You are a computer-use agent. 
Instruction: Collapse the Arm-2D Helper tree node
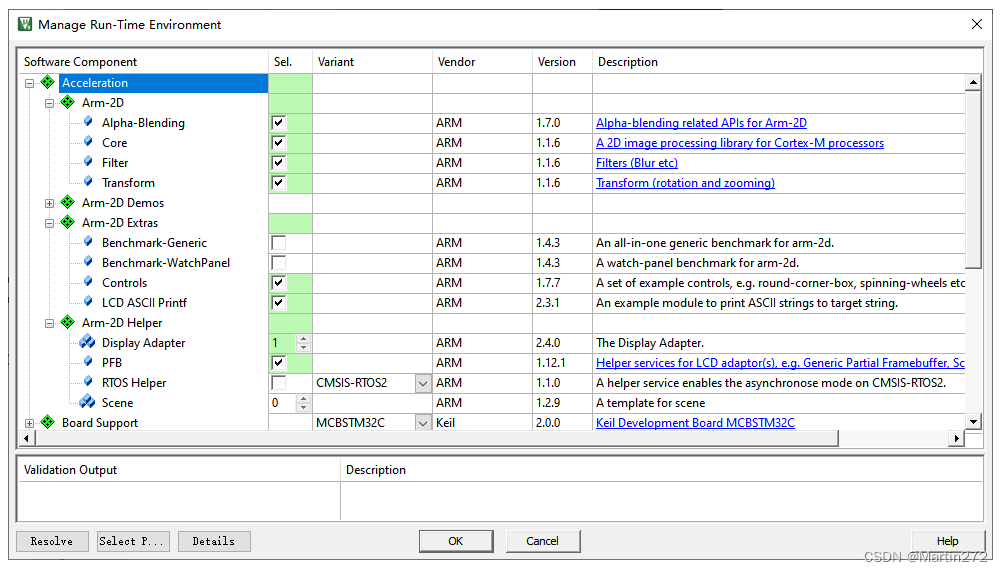[x=49, y=323]
